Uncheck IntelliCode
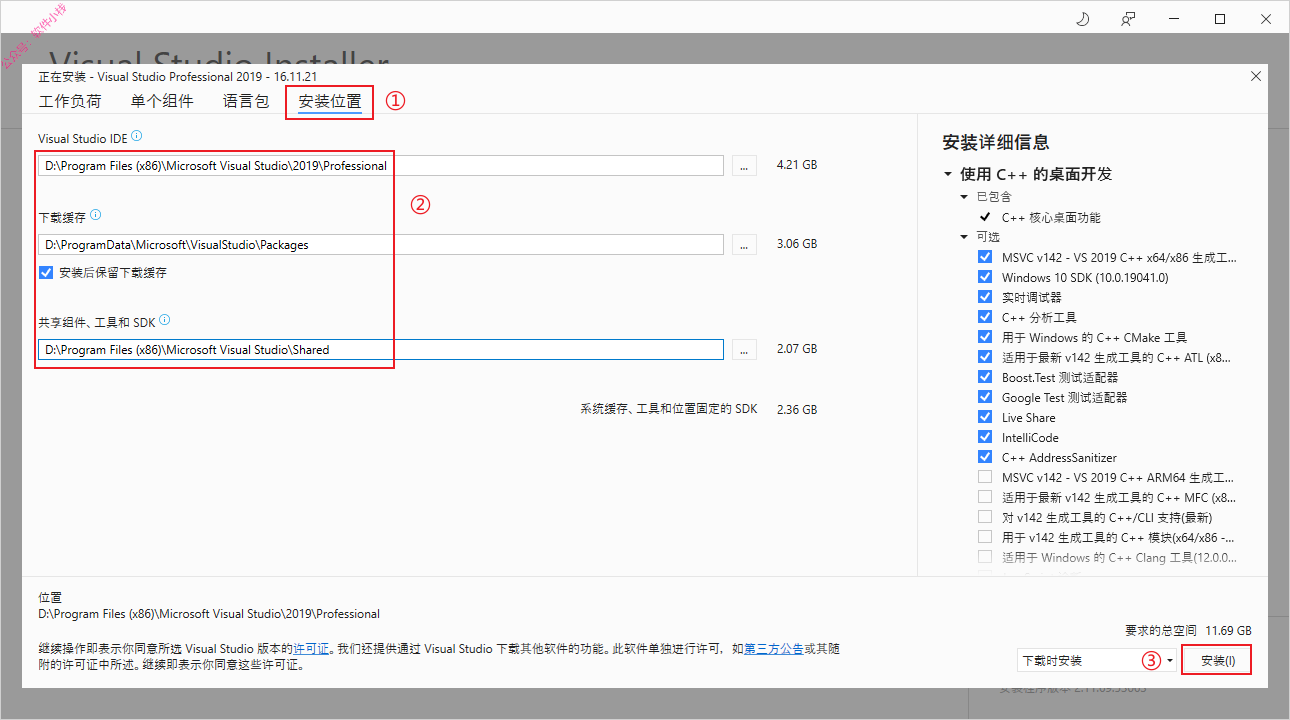 tap(985, 437)
